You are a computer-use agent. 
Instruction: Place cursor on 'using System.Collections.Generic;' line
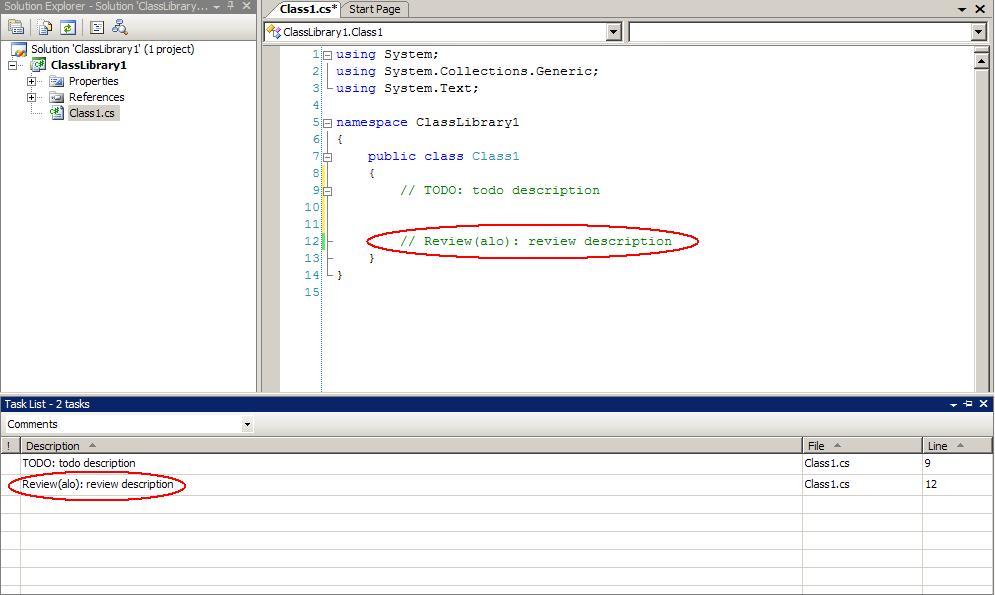467,71
